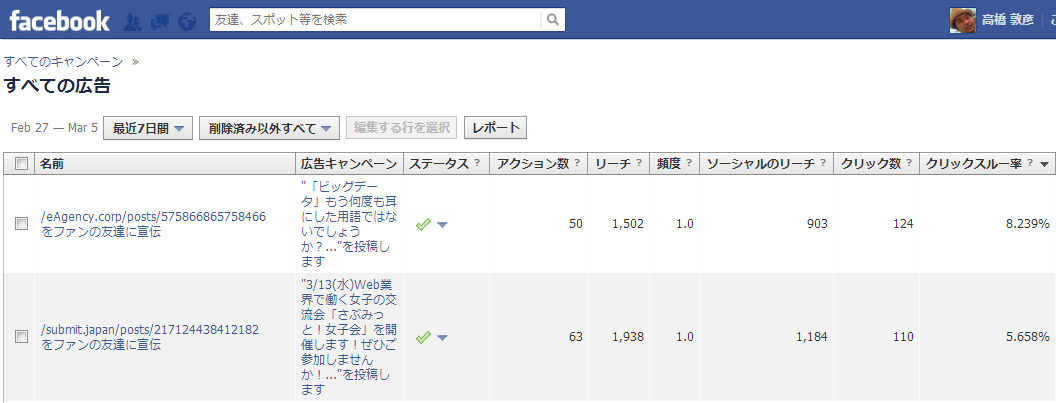Click the search magnifier button
Screen dimensions: 1056x403
tap(553, 20)
